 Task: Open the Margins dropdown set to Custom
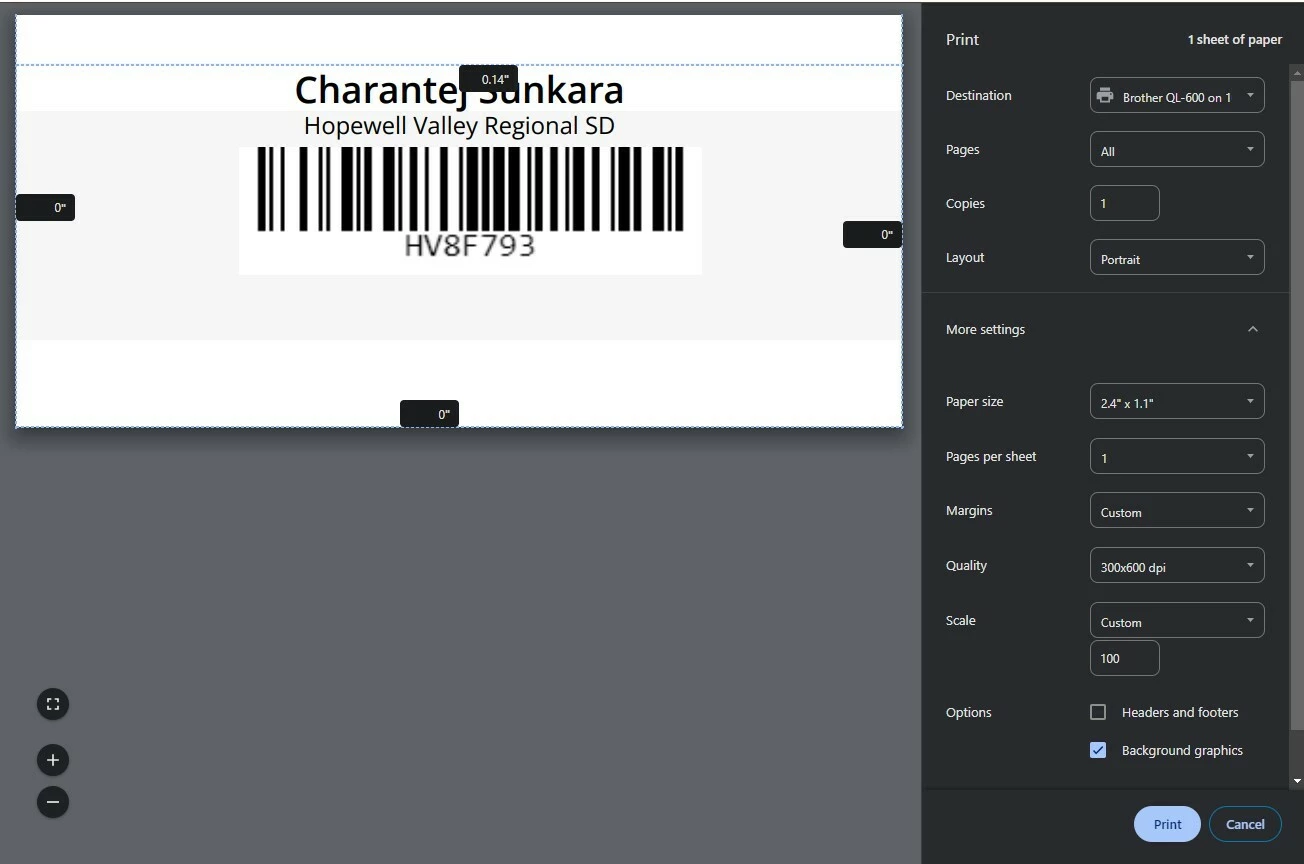click(1177, 511)
